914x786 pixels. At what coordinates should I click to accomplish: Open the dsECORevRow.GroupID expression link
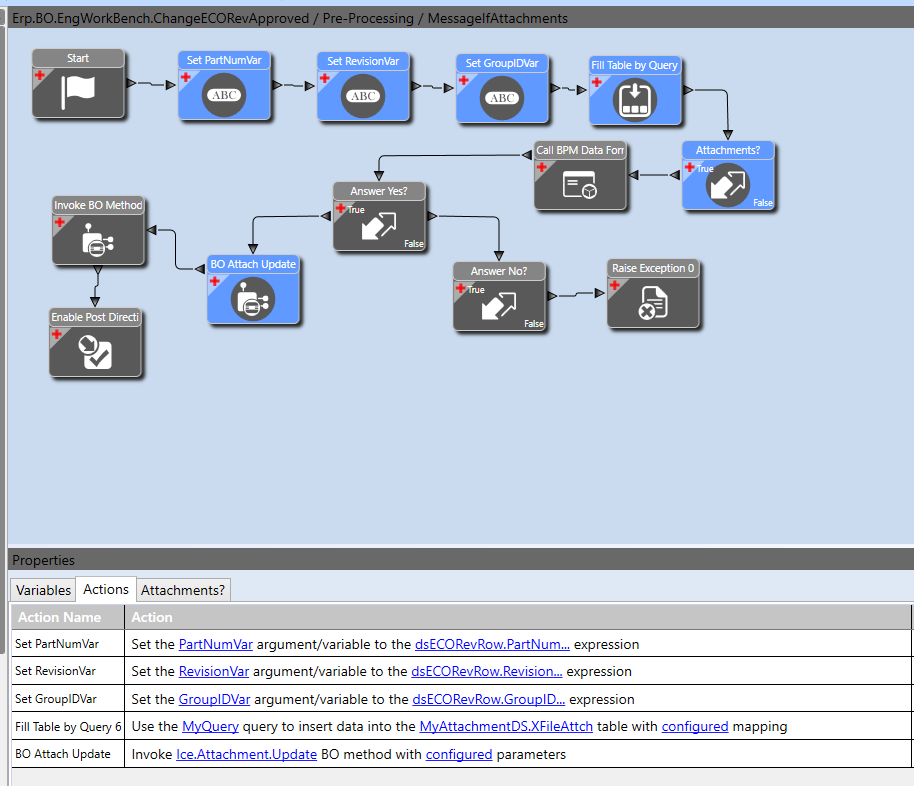(488, 699)
